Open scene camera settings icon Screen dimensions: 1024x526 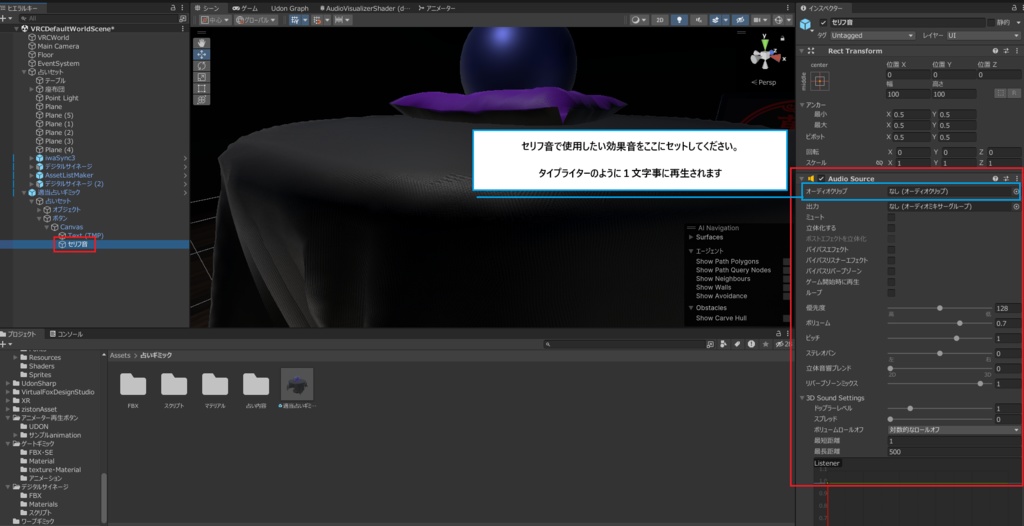point(760,20)
